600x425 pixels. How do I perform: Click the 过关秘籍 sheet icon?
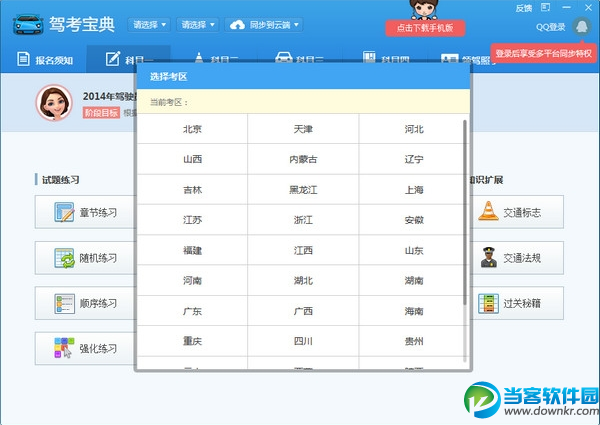tap(489, 303)
